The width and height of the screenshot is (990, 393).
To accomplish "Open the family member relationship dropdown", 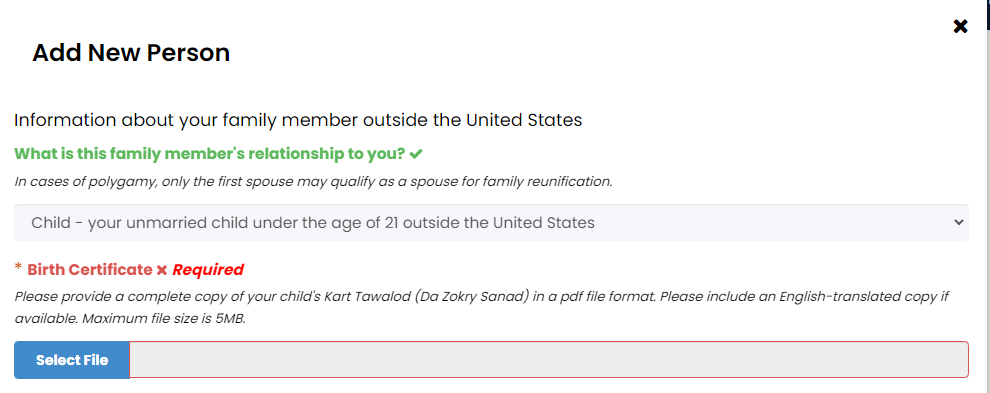I will pos(491,222).
